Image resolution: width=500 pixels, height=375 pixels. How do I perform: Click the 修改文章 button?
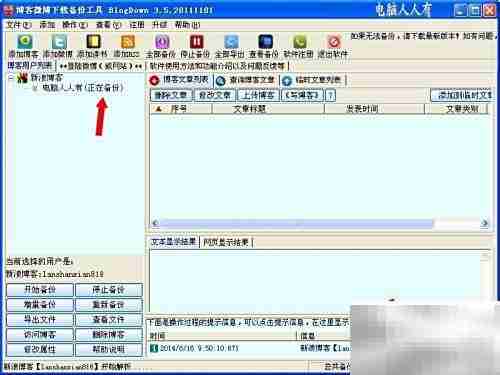tap(215, 95)
